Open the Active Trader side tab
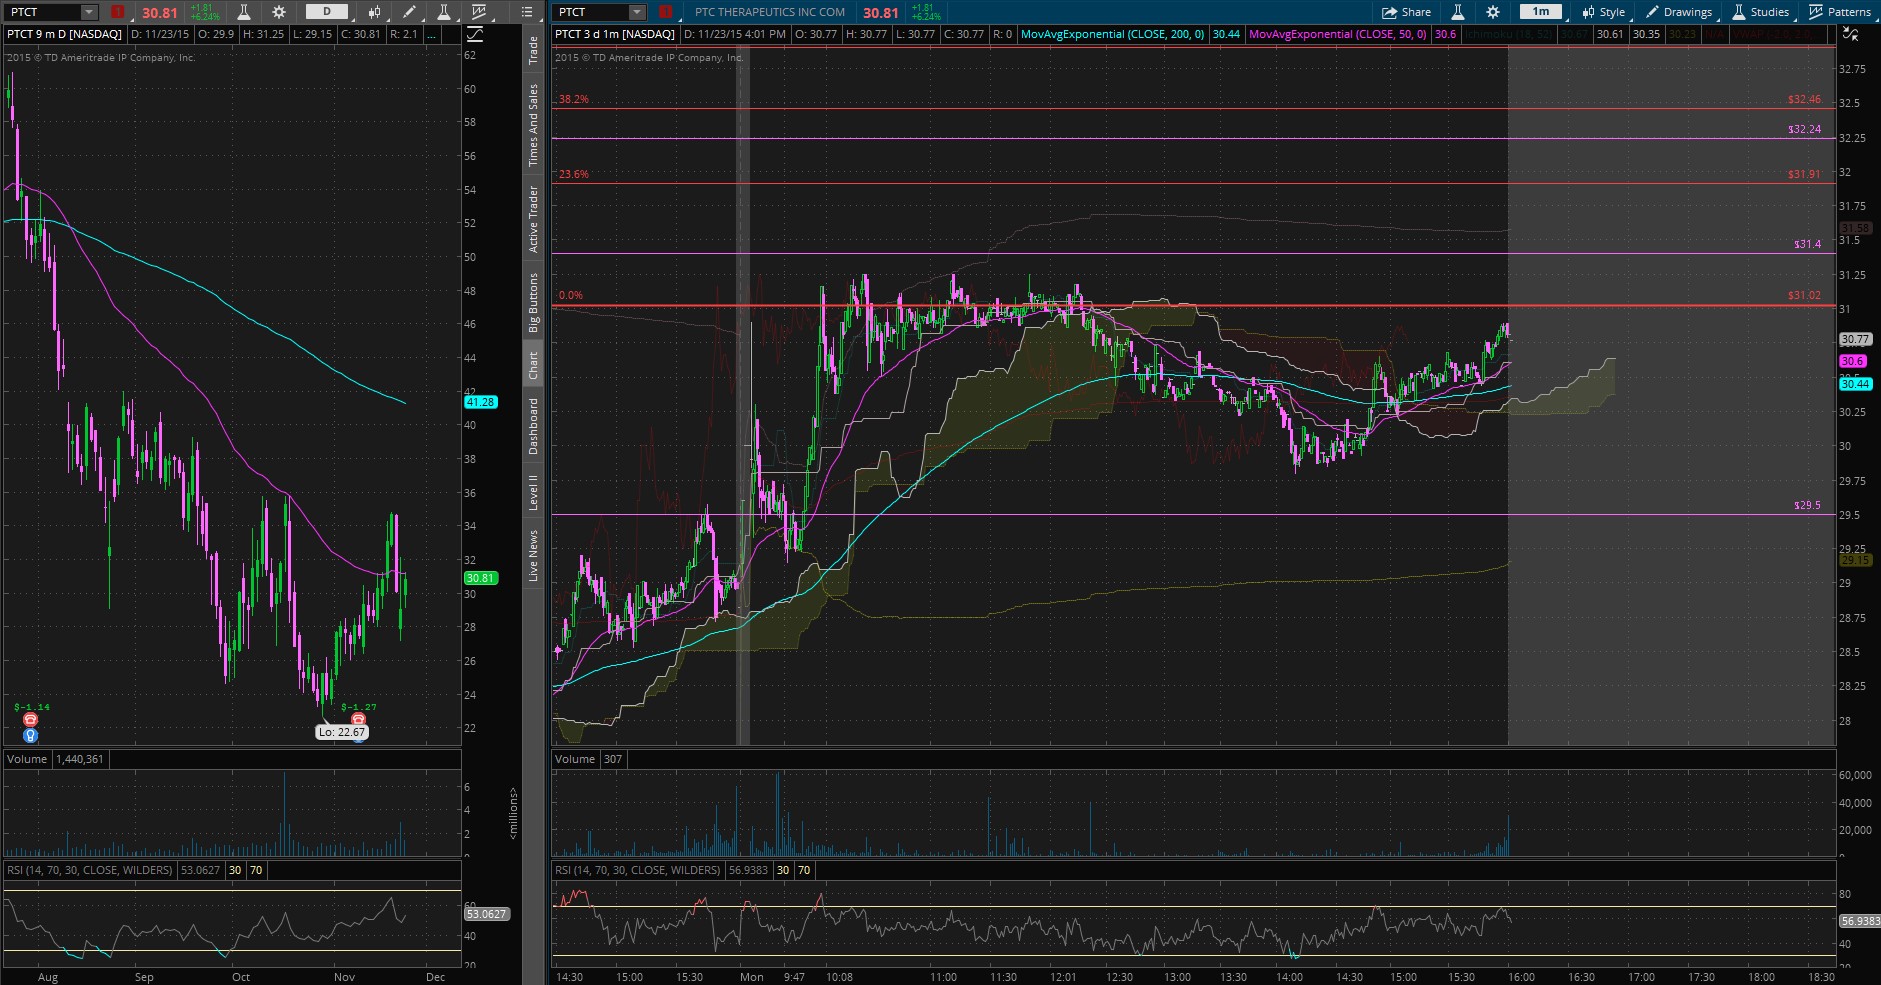Screen dimensions: 1881x985 pyautogui.click(x=533, y=219)
